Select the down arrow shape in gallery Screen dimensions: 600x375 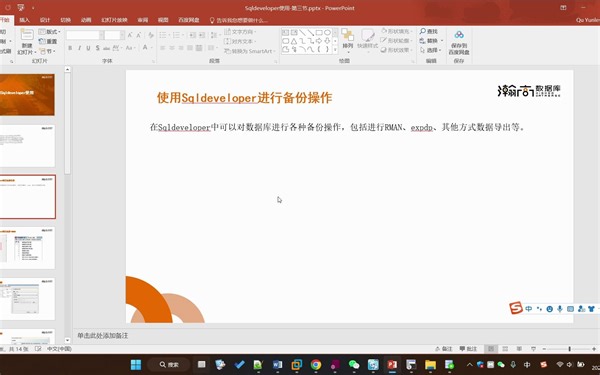pyautogui.click(x=328, y=41)
